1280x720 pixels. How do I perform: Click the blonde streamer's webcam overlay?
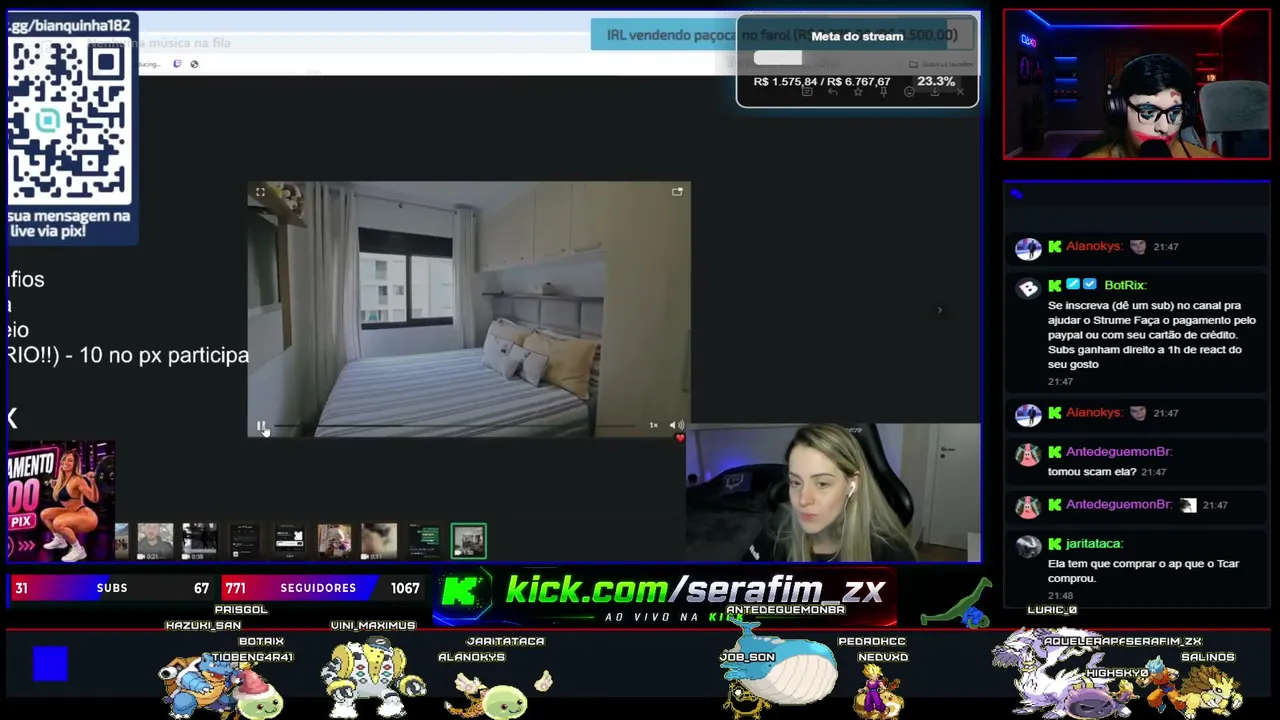click(833, 493)
